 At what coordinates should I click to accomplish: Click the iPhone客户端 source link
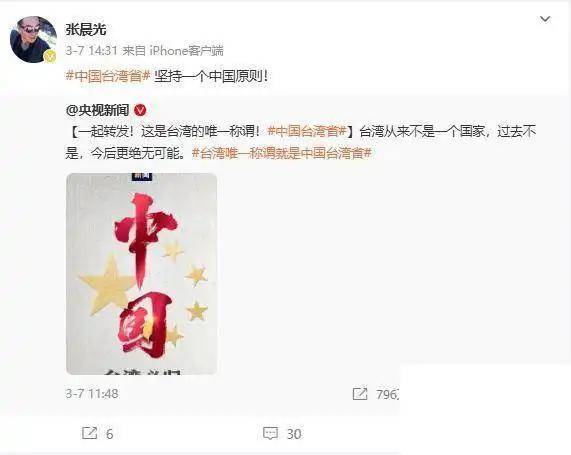pos(186,50)
